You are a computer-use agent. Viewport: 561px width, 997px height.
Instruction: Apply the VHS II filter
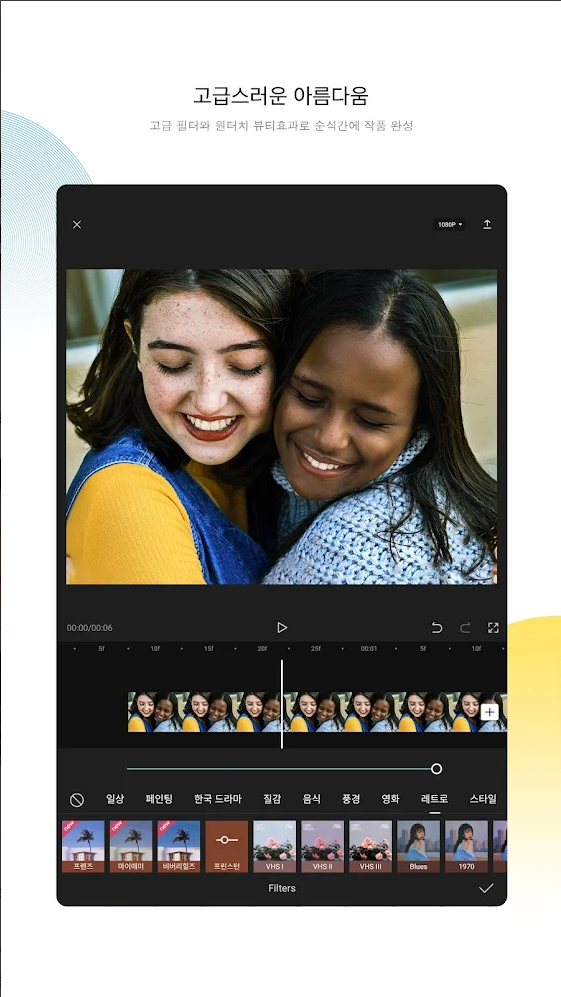(322, 846)
